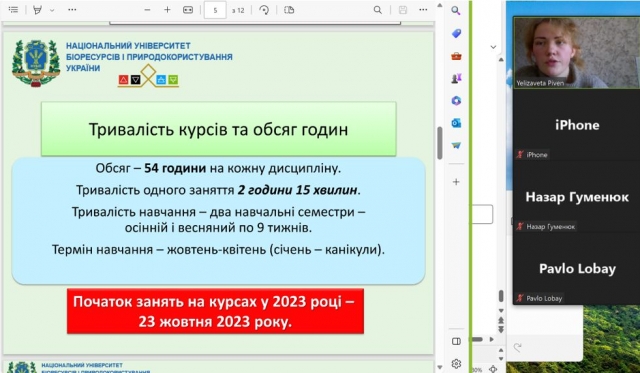The width and height of the screenshot is (640, 373).
Task: Click the heading 'Тривалість курсів та обсяг годин'
Action: click(218, 129)
